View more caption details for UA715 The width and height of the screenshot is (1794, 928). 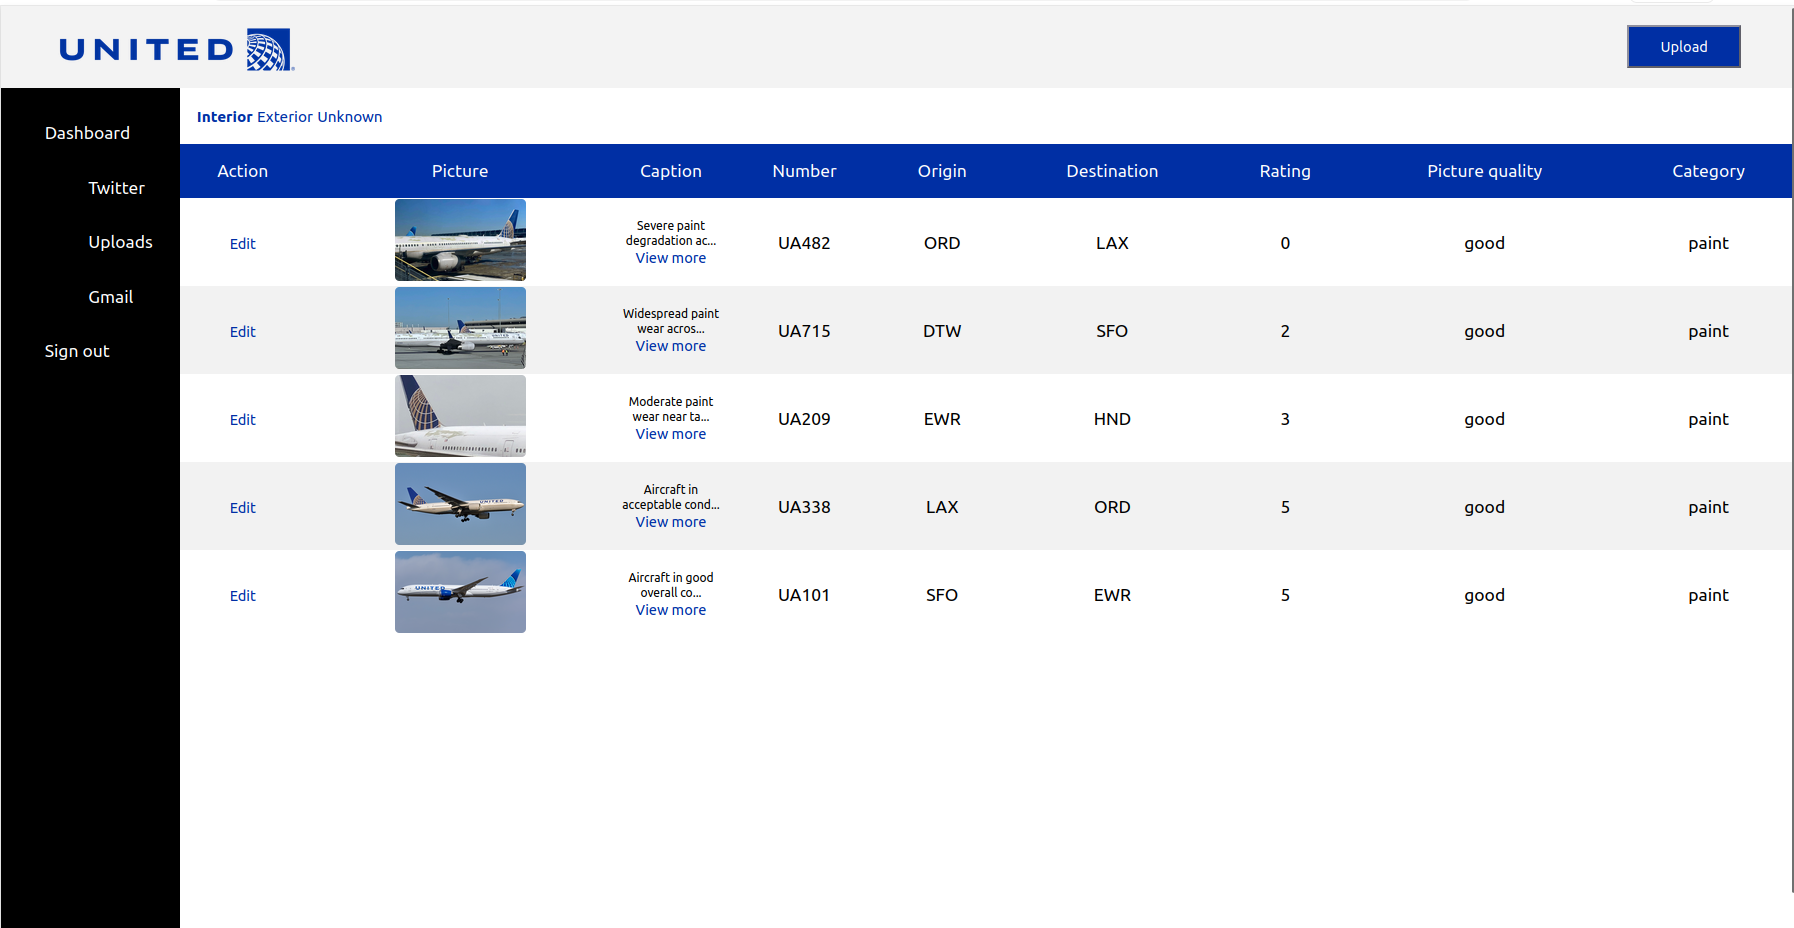click(x=670, y=345)
